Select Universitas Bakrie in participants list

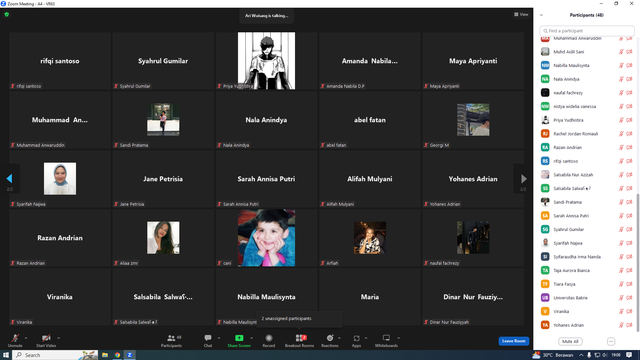(587, 298)
